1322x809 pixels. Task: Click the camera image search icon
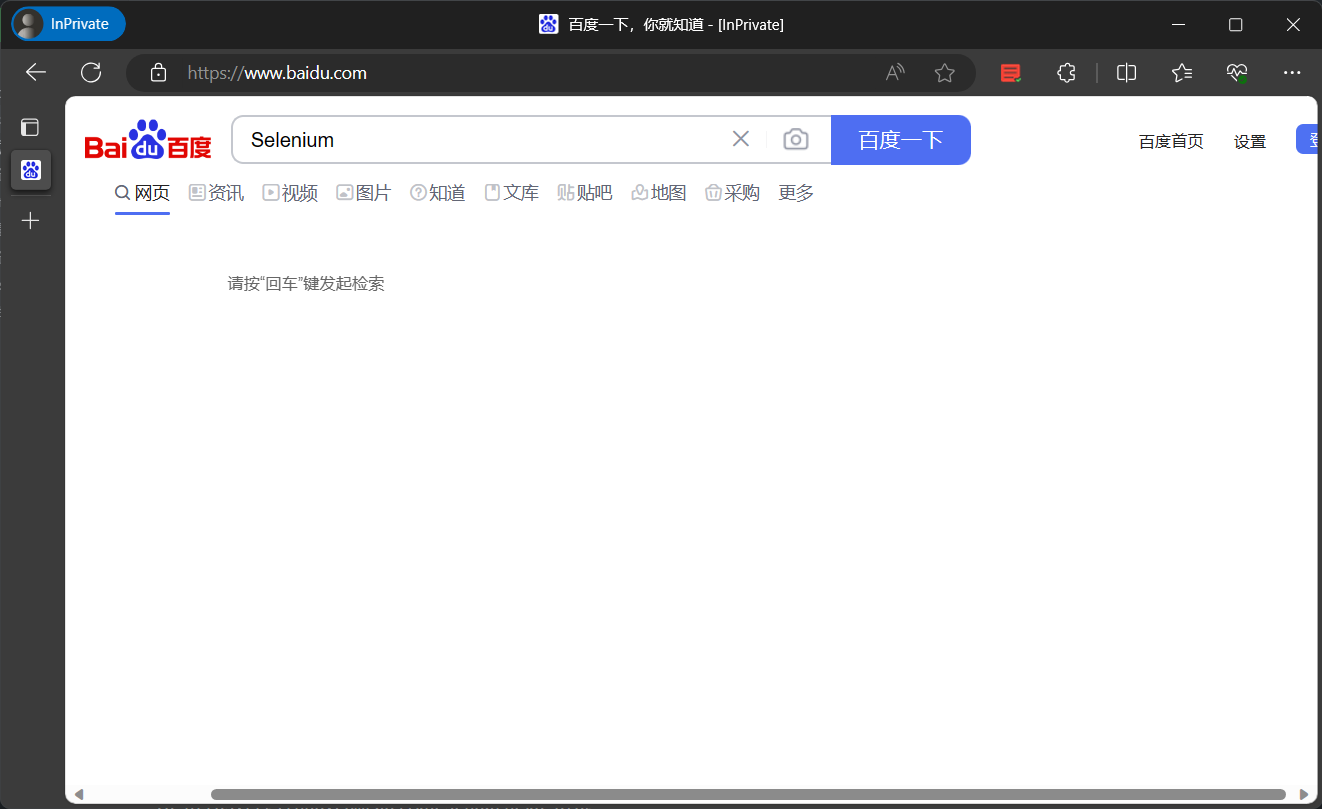pyautogui.click(x=795, y=139)
